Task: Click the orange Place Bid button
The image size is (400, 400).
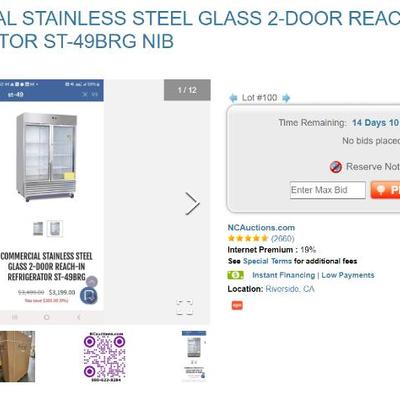Action: pos(386,190)
